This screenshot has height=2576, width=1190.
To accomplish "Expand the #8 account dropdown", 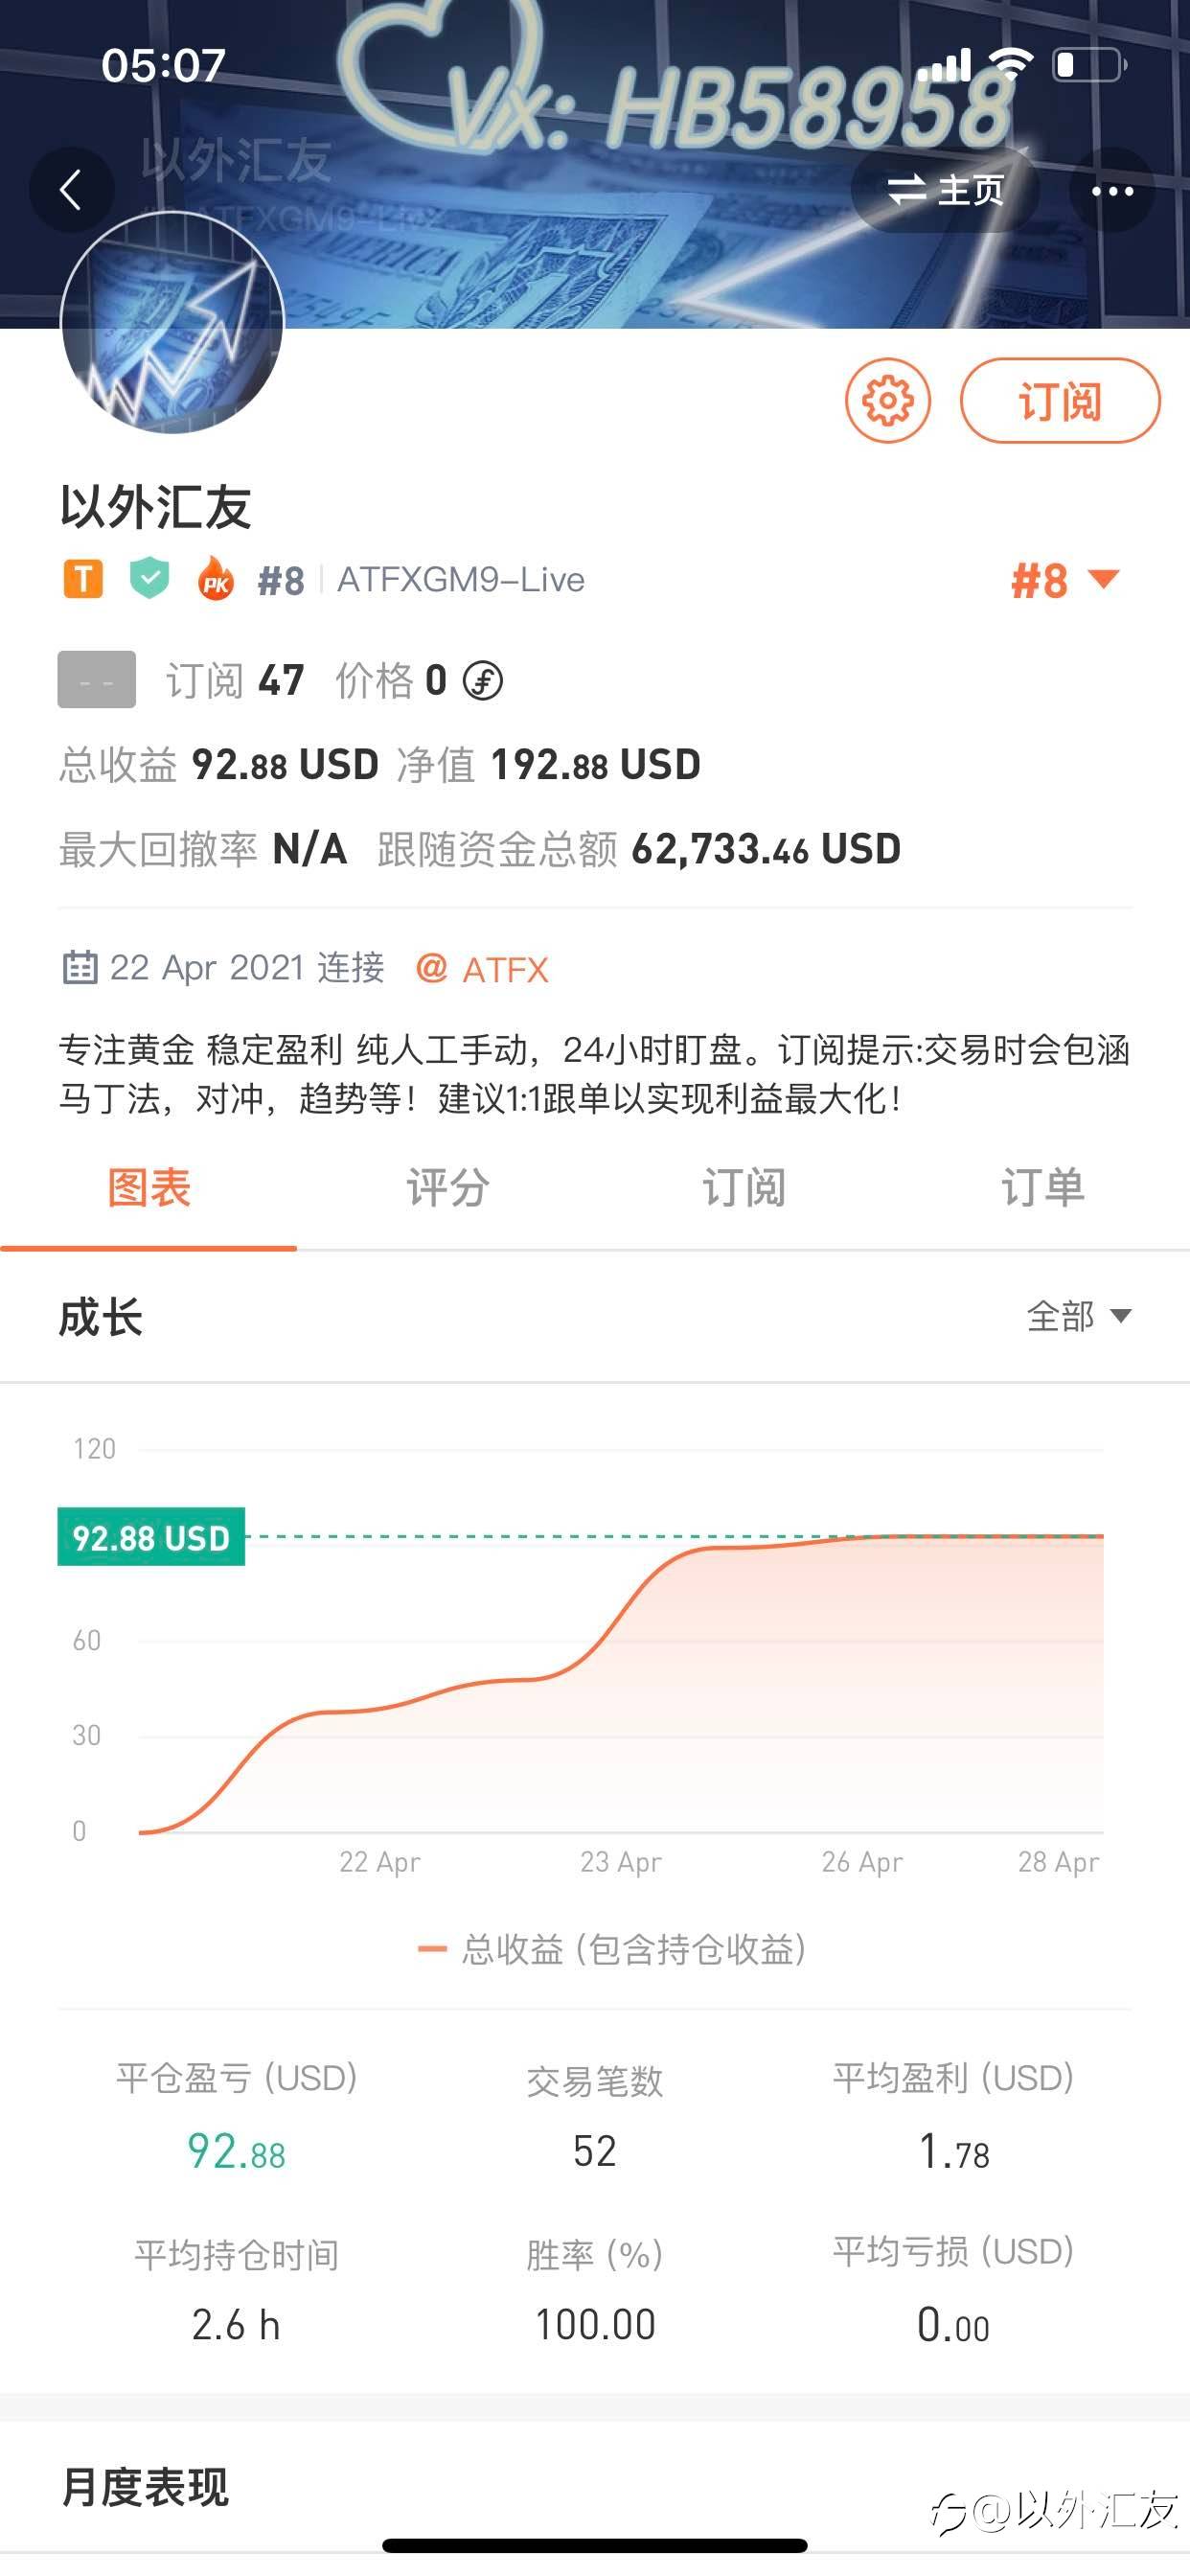I will coord(1064,580).
